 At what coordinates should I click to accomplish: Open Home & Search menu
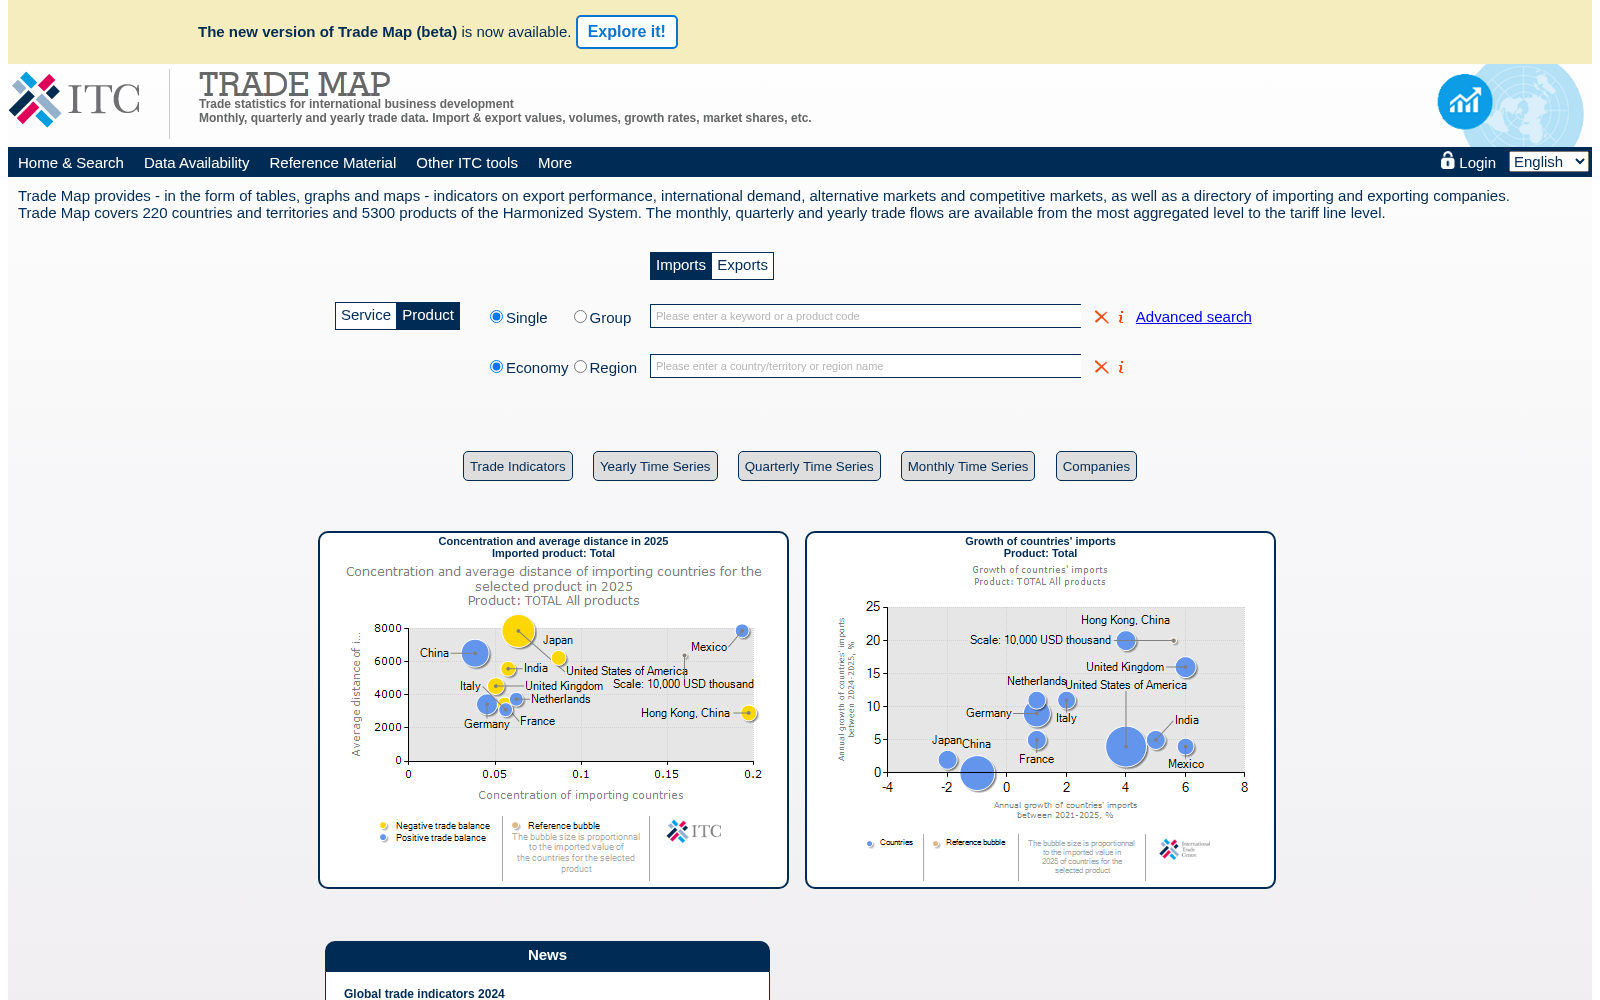point(71,163)
